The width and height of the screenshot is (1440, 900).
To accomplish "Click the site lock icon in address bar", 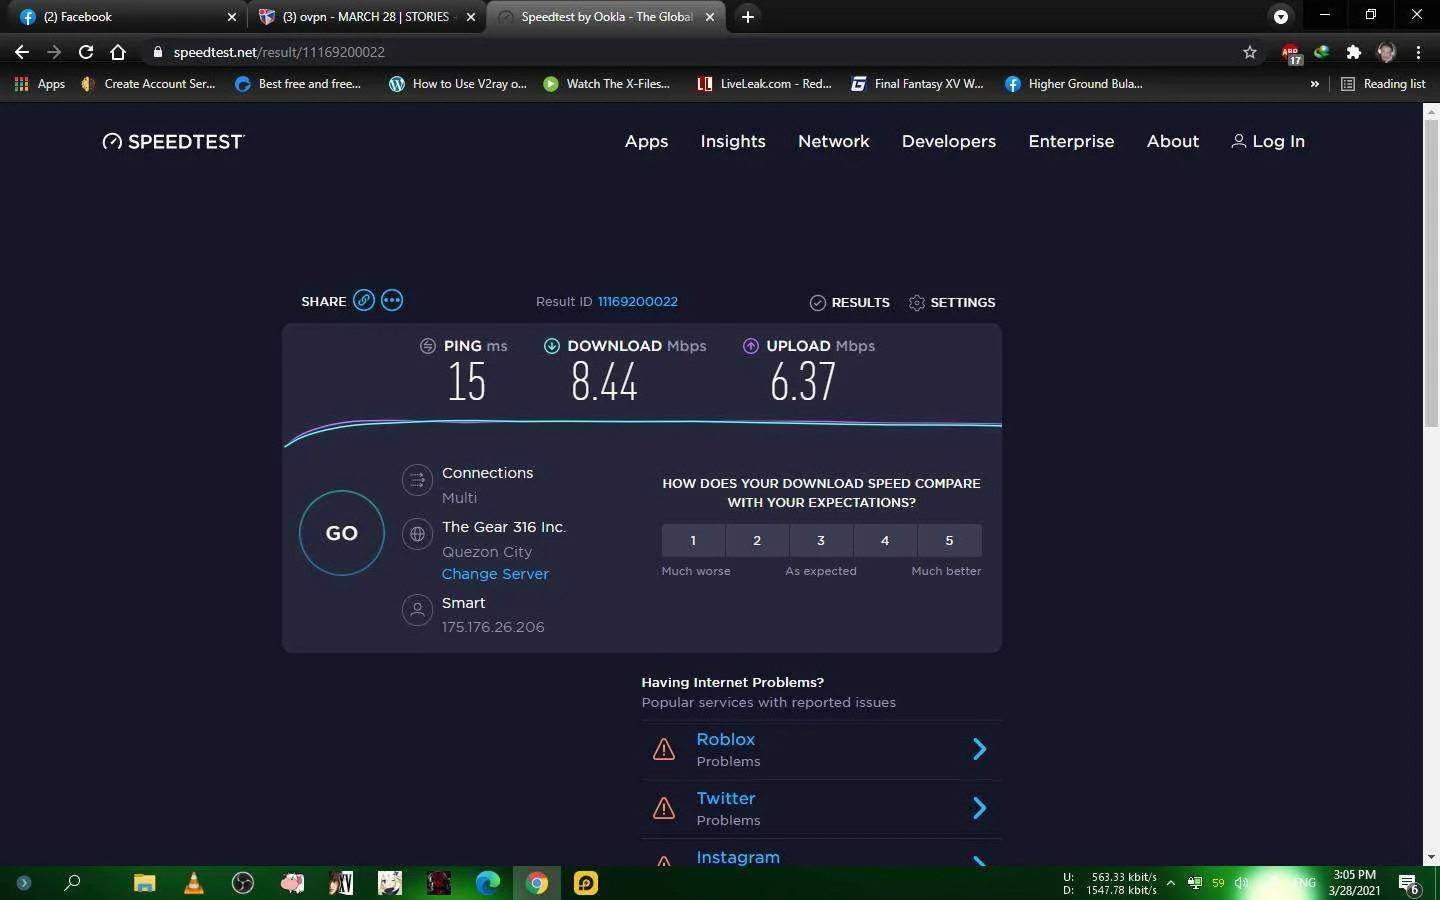I will tap(157, 52).
